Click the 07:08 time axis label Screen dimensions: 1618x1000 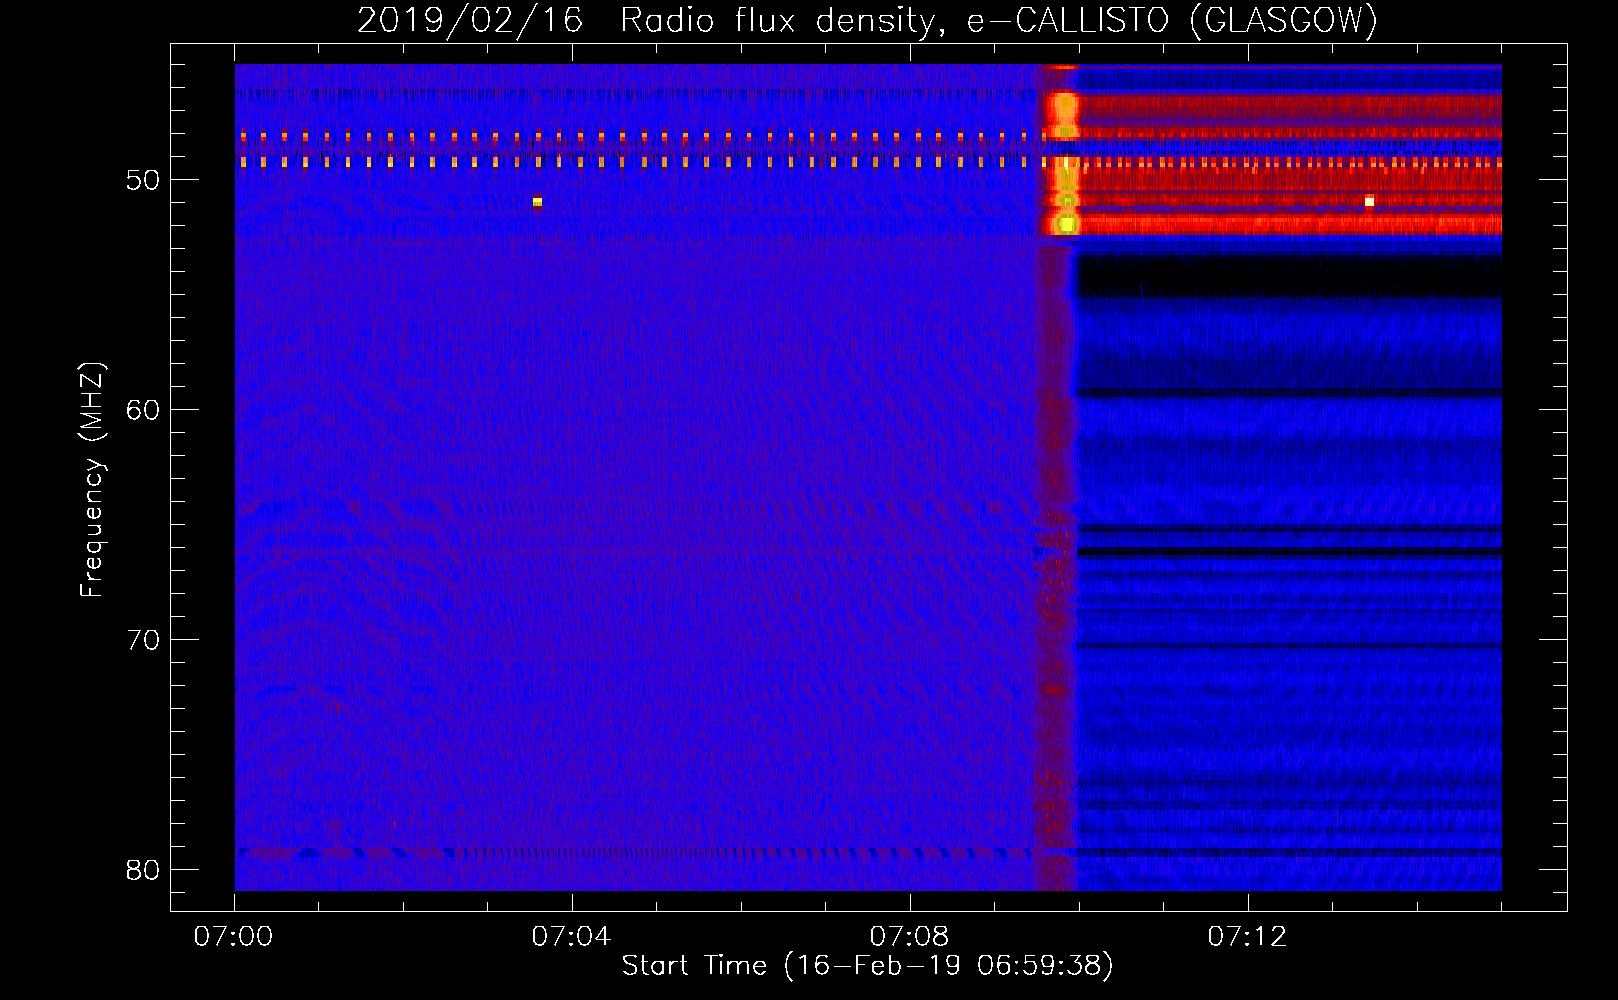[909, 937]
